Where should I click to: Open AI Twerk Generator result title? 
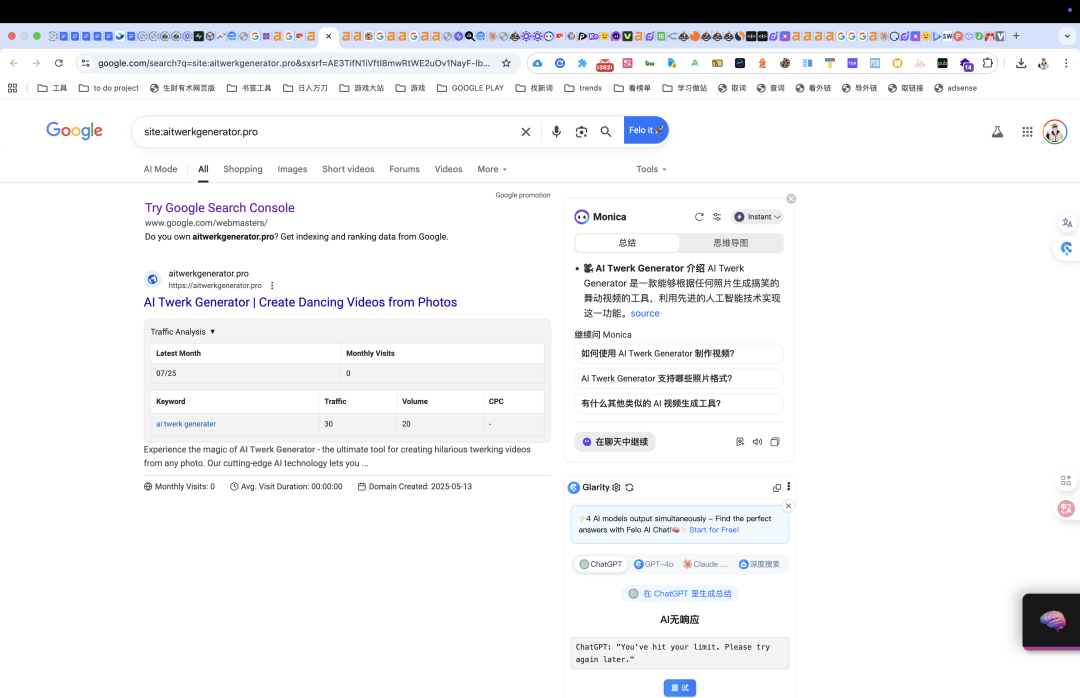tap(300, 302)
